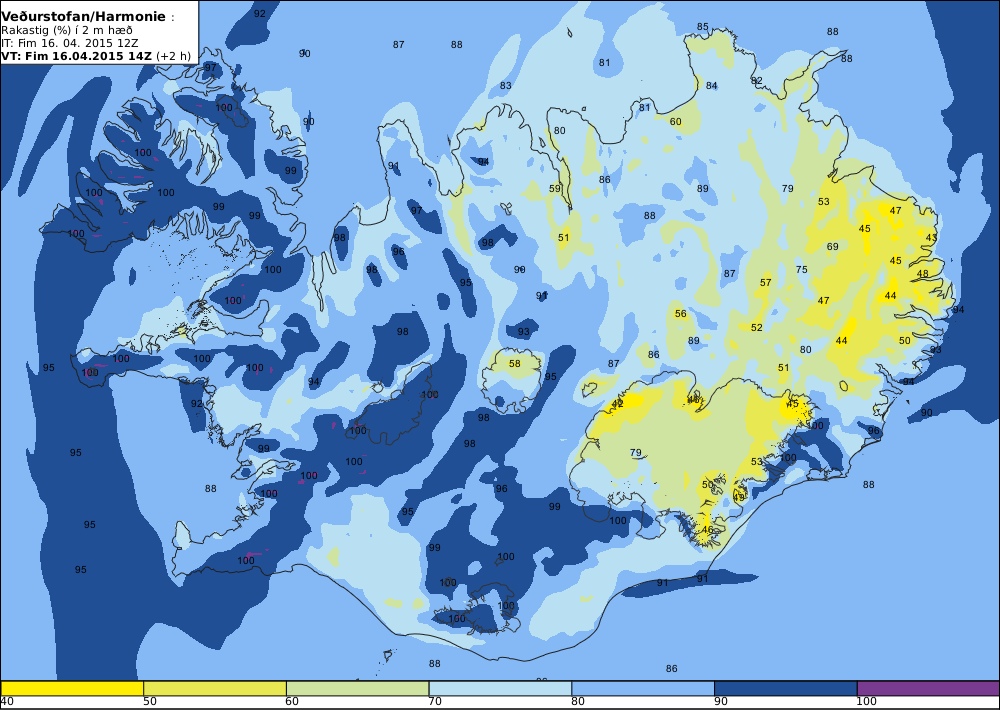Click the purple 100+ legend swatch

click(928, 688)
